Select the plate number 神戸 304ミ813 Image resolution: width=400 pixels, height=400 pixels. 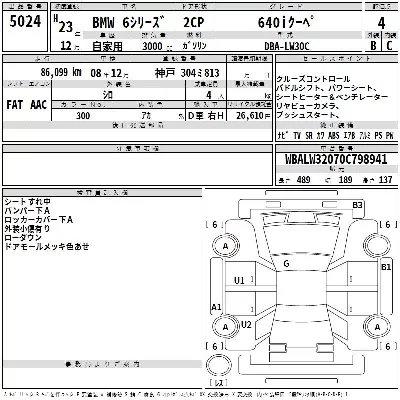tap(187, 73)
